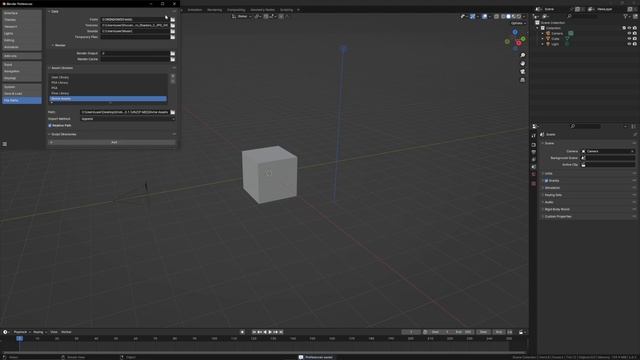Open the Interface preferences section
The height and width of the screenshot is (360, 640).
click(x=22, y=13)
